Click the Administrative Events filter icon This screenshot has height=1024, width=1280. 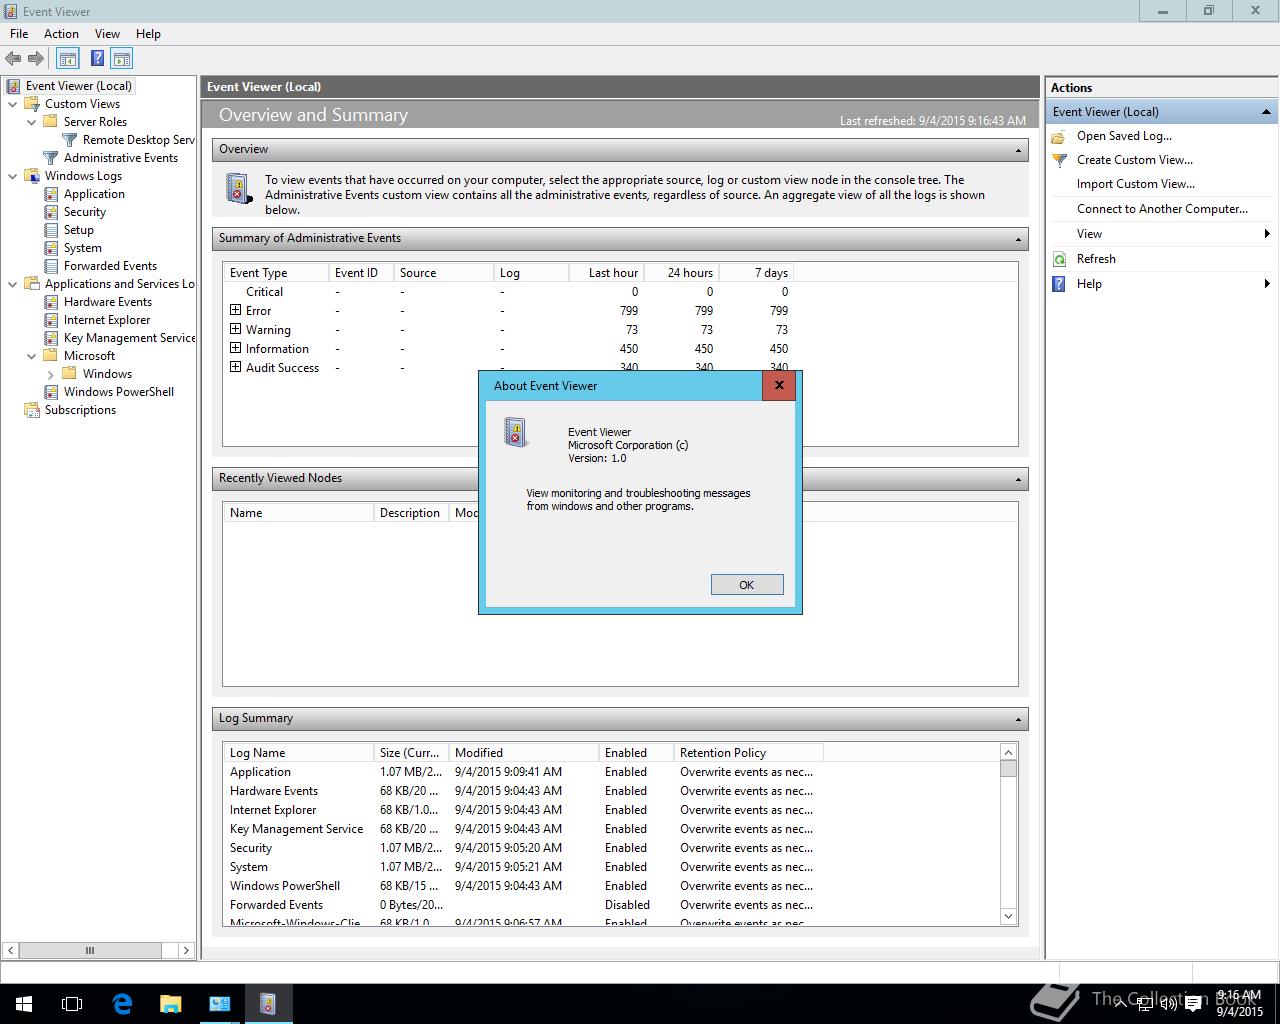click(51, 158)
